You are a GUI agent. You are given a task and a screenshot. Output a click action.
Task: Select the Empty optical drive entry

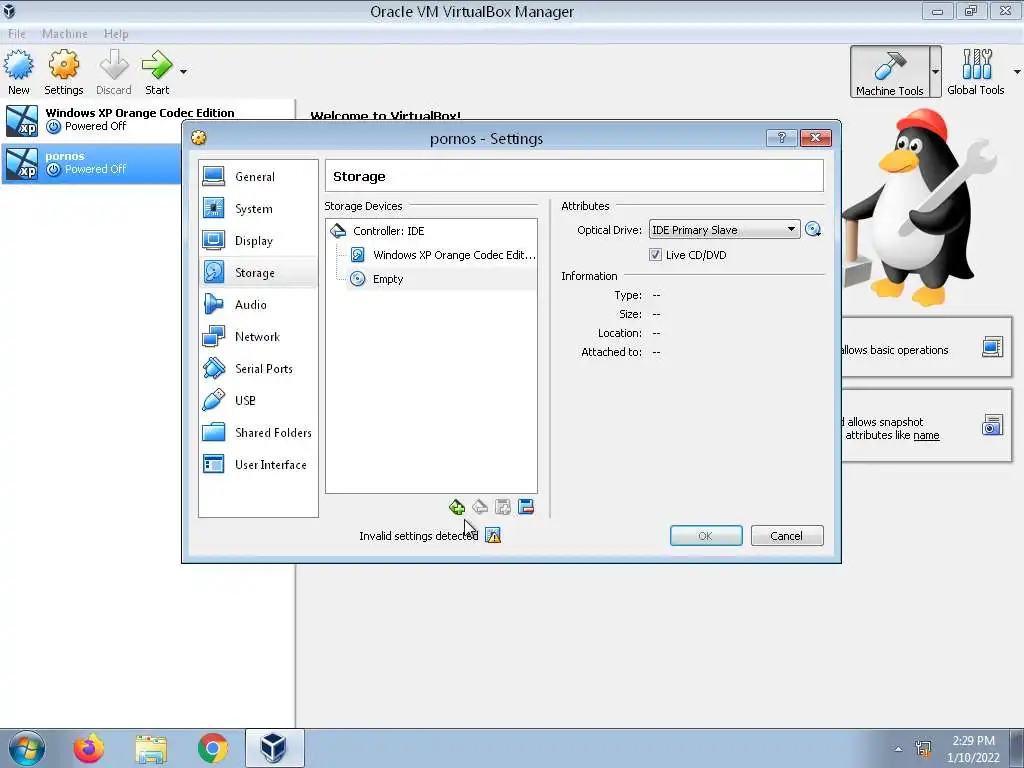[442, 279]
